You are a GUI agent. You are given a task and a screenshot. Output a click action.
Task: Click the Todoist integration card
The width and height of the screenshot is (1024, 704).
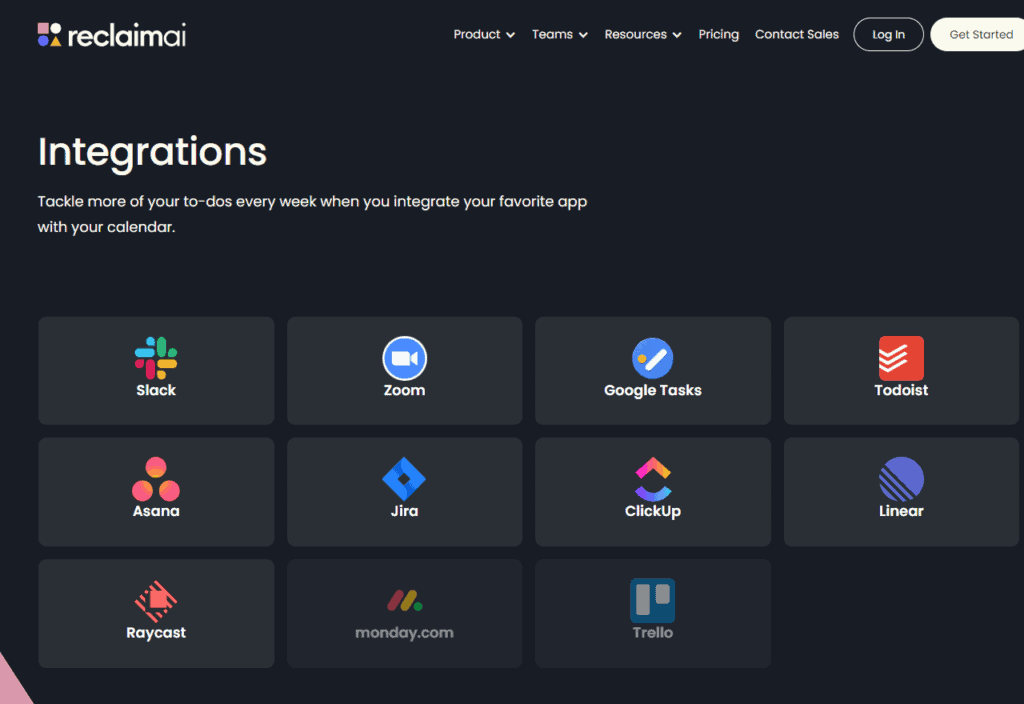point(900,370)
